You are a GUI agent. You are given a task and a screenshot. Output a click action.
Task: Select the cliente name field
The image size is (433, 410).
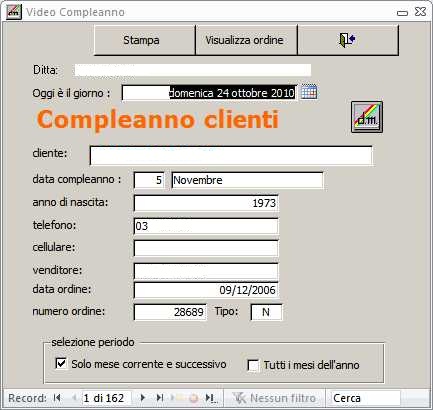pyautogui.click(x=231, y=155)
